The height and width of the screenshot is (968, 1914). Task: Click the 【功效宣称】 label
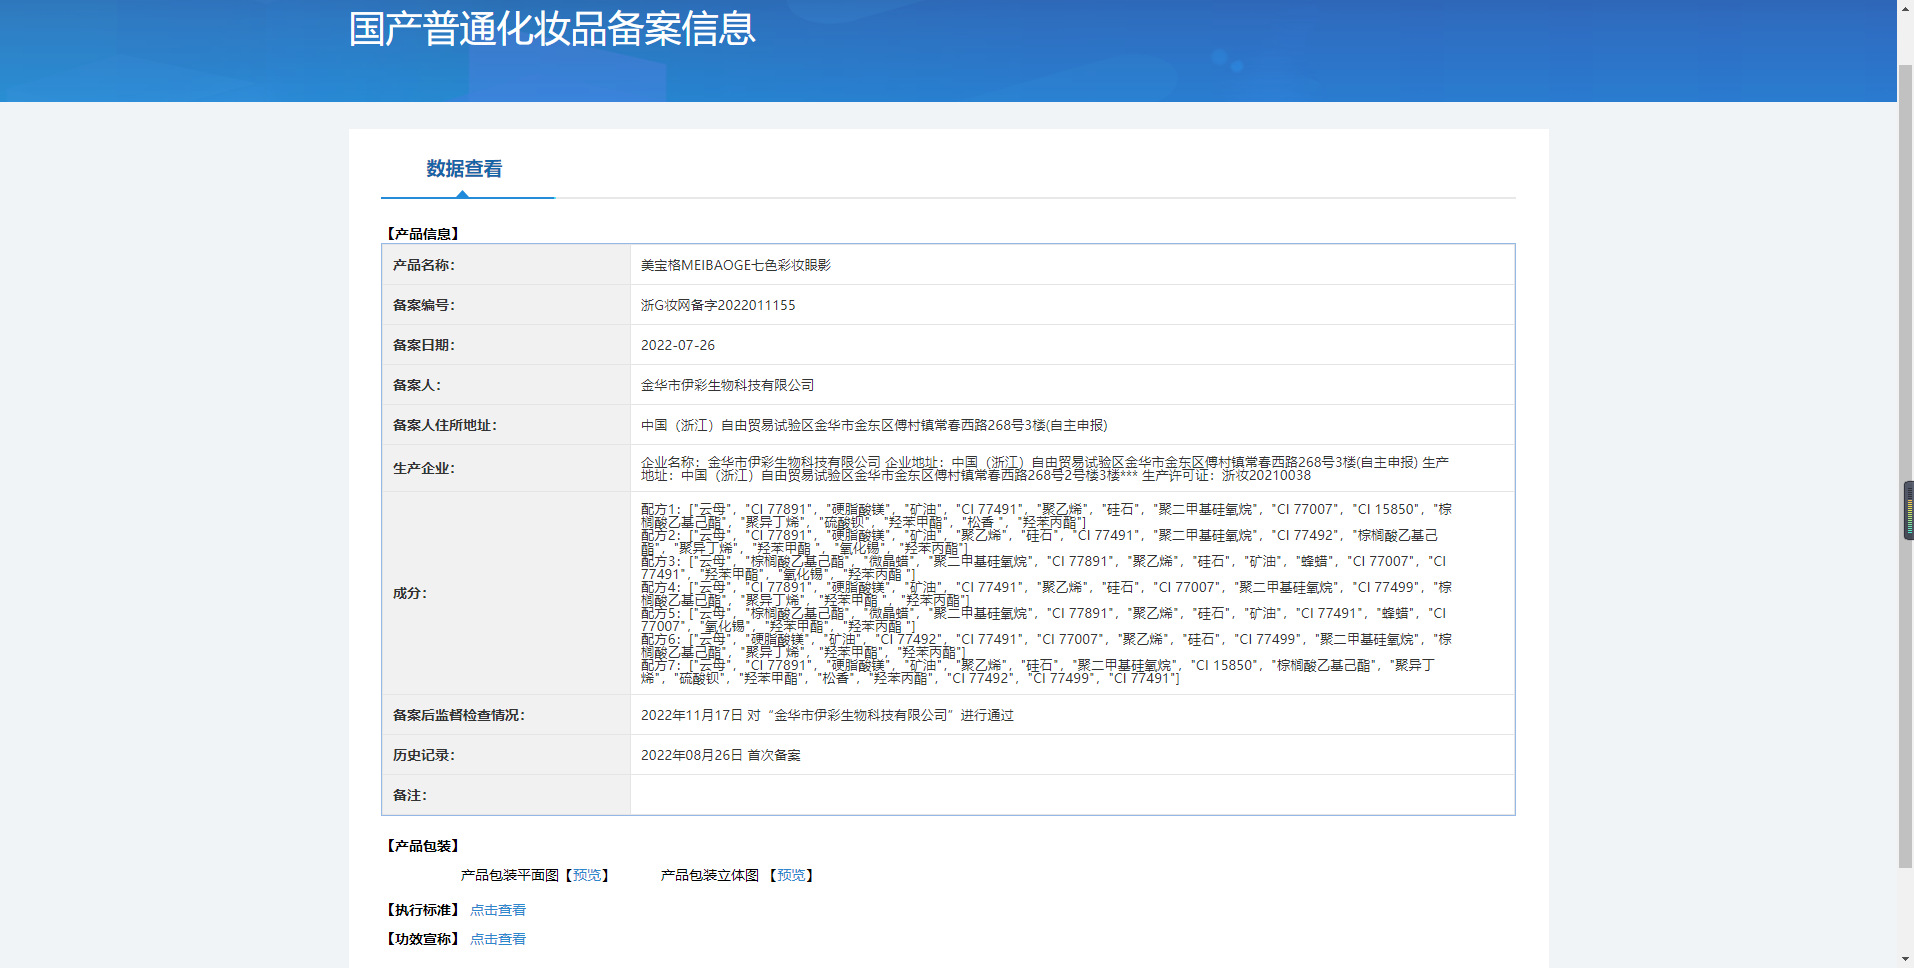point(422,939)
